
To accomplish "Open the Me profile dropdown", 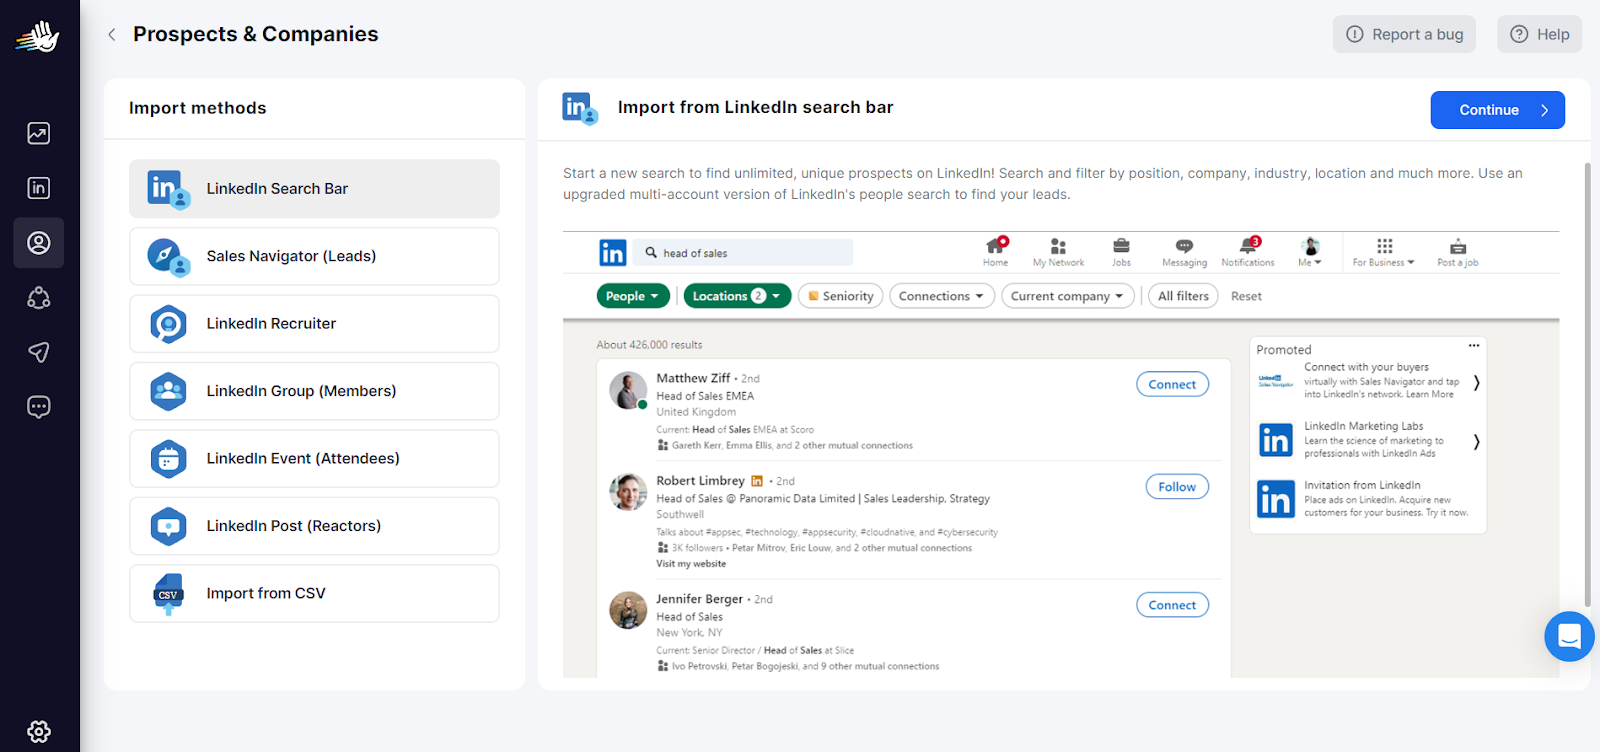I will tap(1310, 252).
